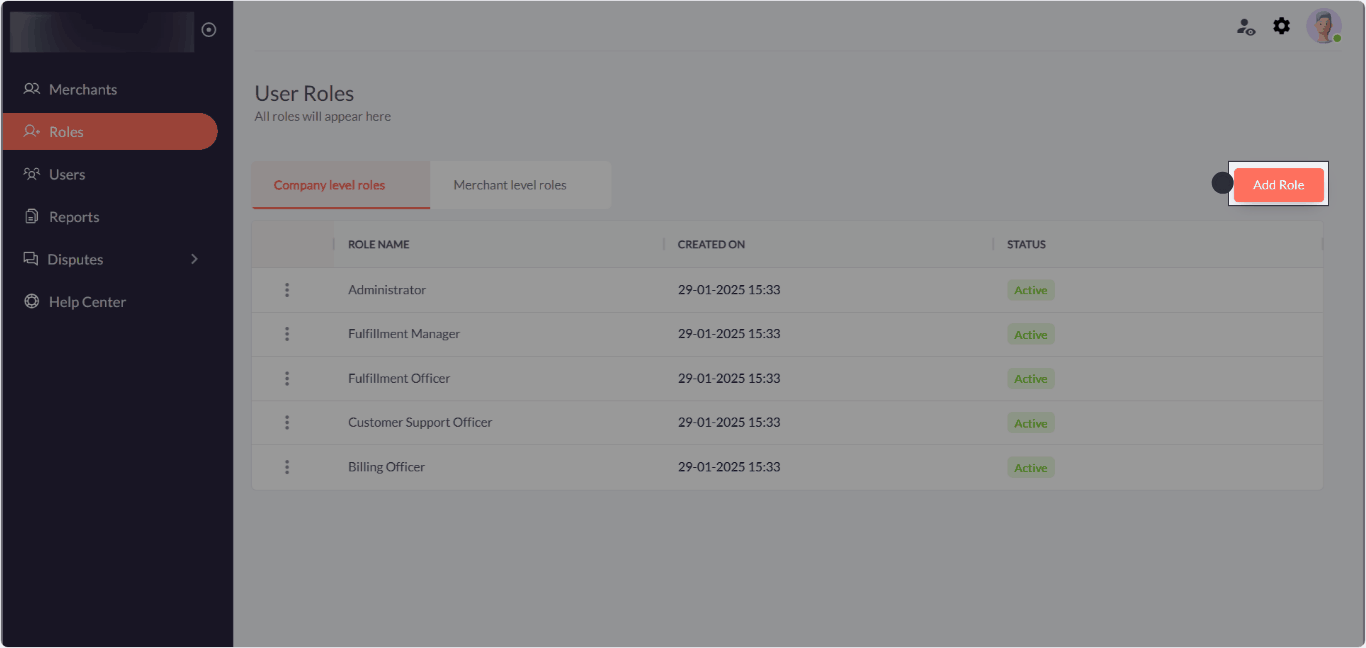Expand the Disputes submenu chevron
The height and width of the screenshot is (648, 1366).
pos(194,259)
